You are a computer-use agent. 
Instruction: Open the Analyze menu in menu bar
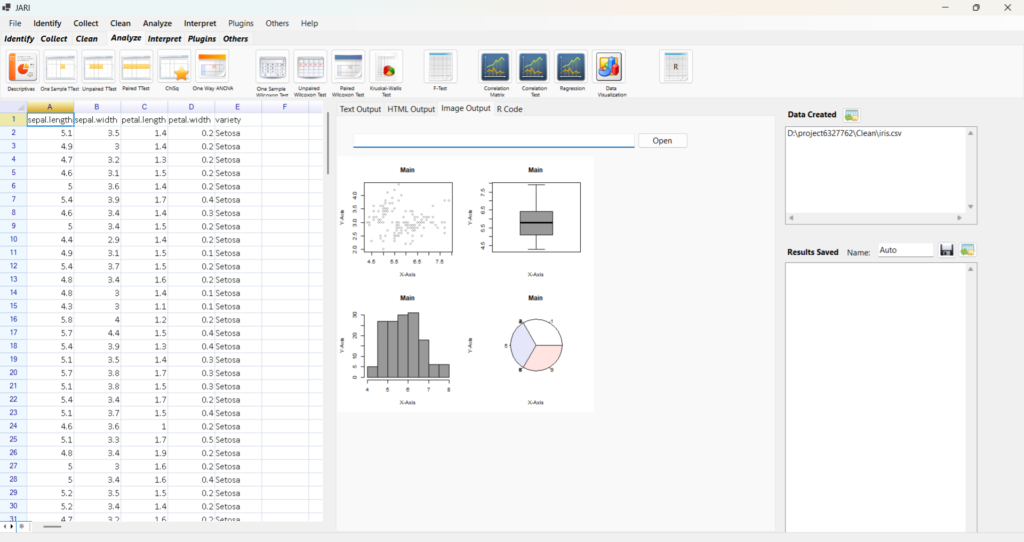157,23
